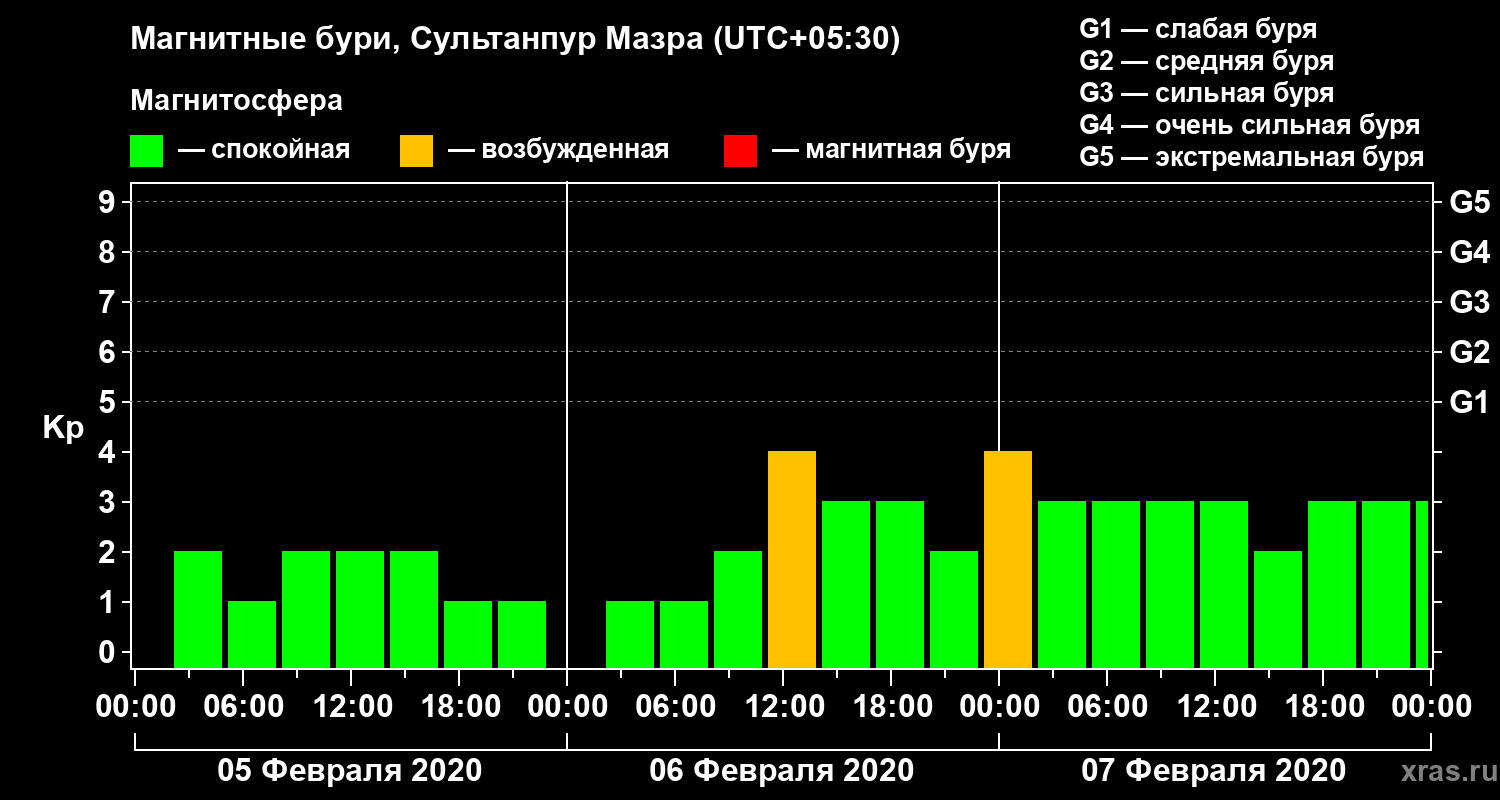Select the 'G5 — экстремальная буря' line

click(1251, 157)
